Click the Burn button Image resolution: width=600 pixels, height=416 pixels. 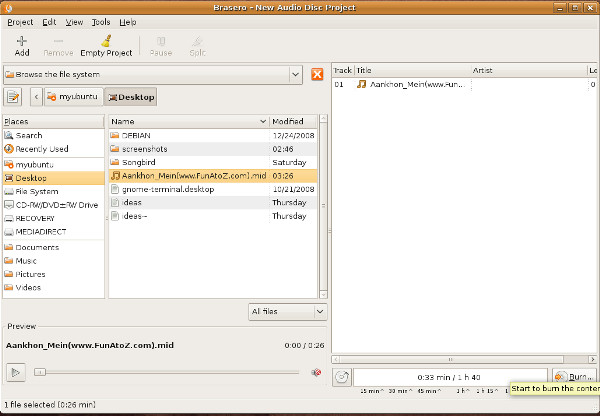(x=573, y=377)
